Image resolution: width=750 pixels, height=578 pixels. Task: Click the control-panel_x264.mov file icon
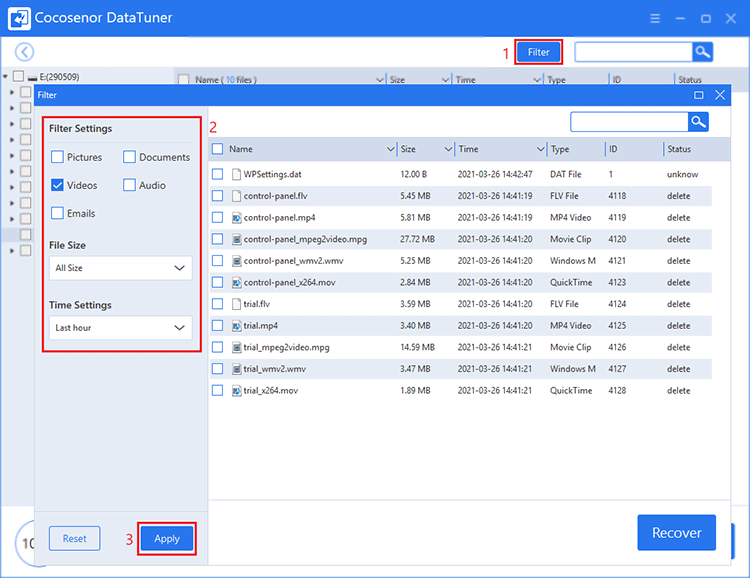[x=236, y=282]
